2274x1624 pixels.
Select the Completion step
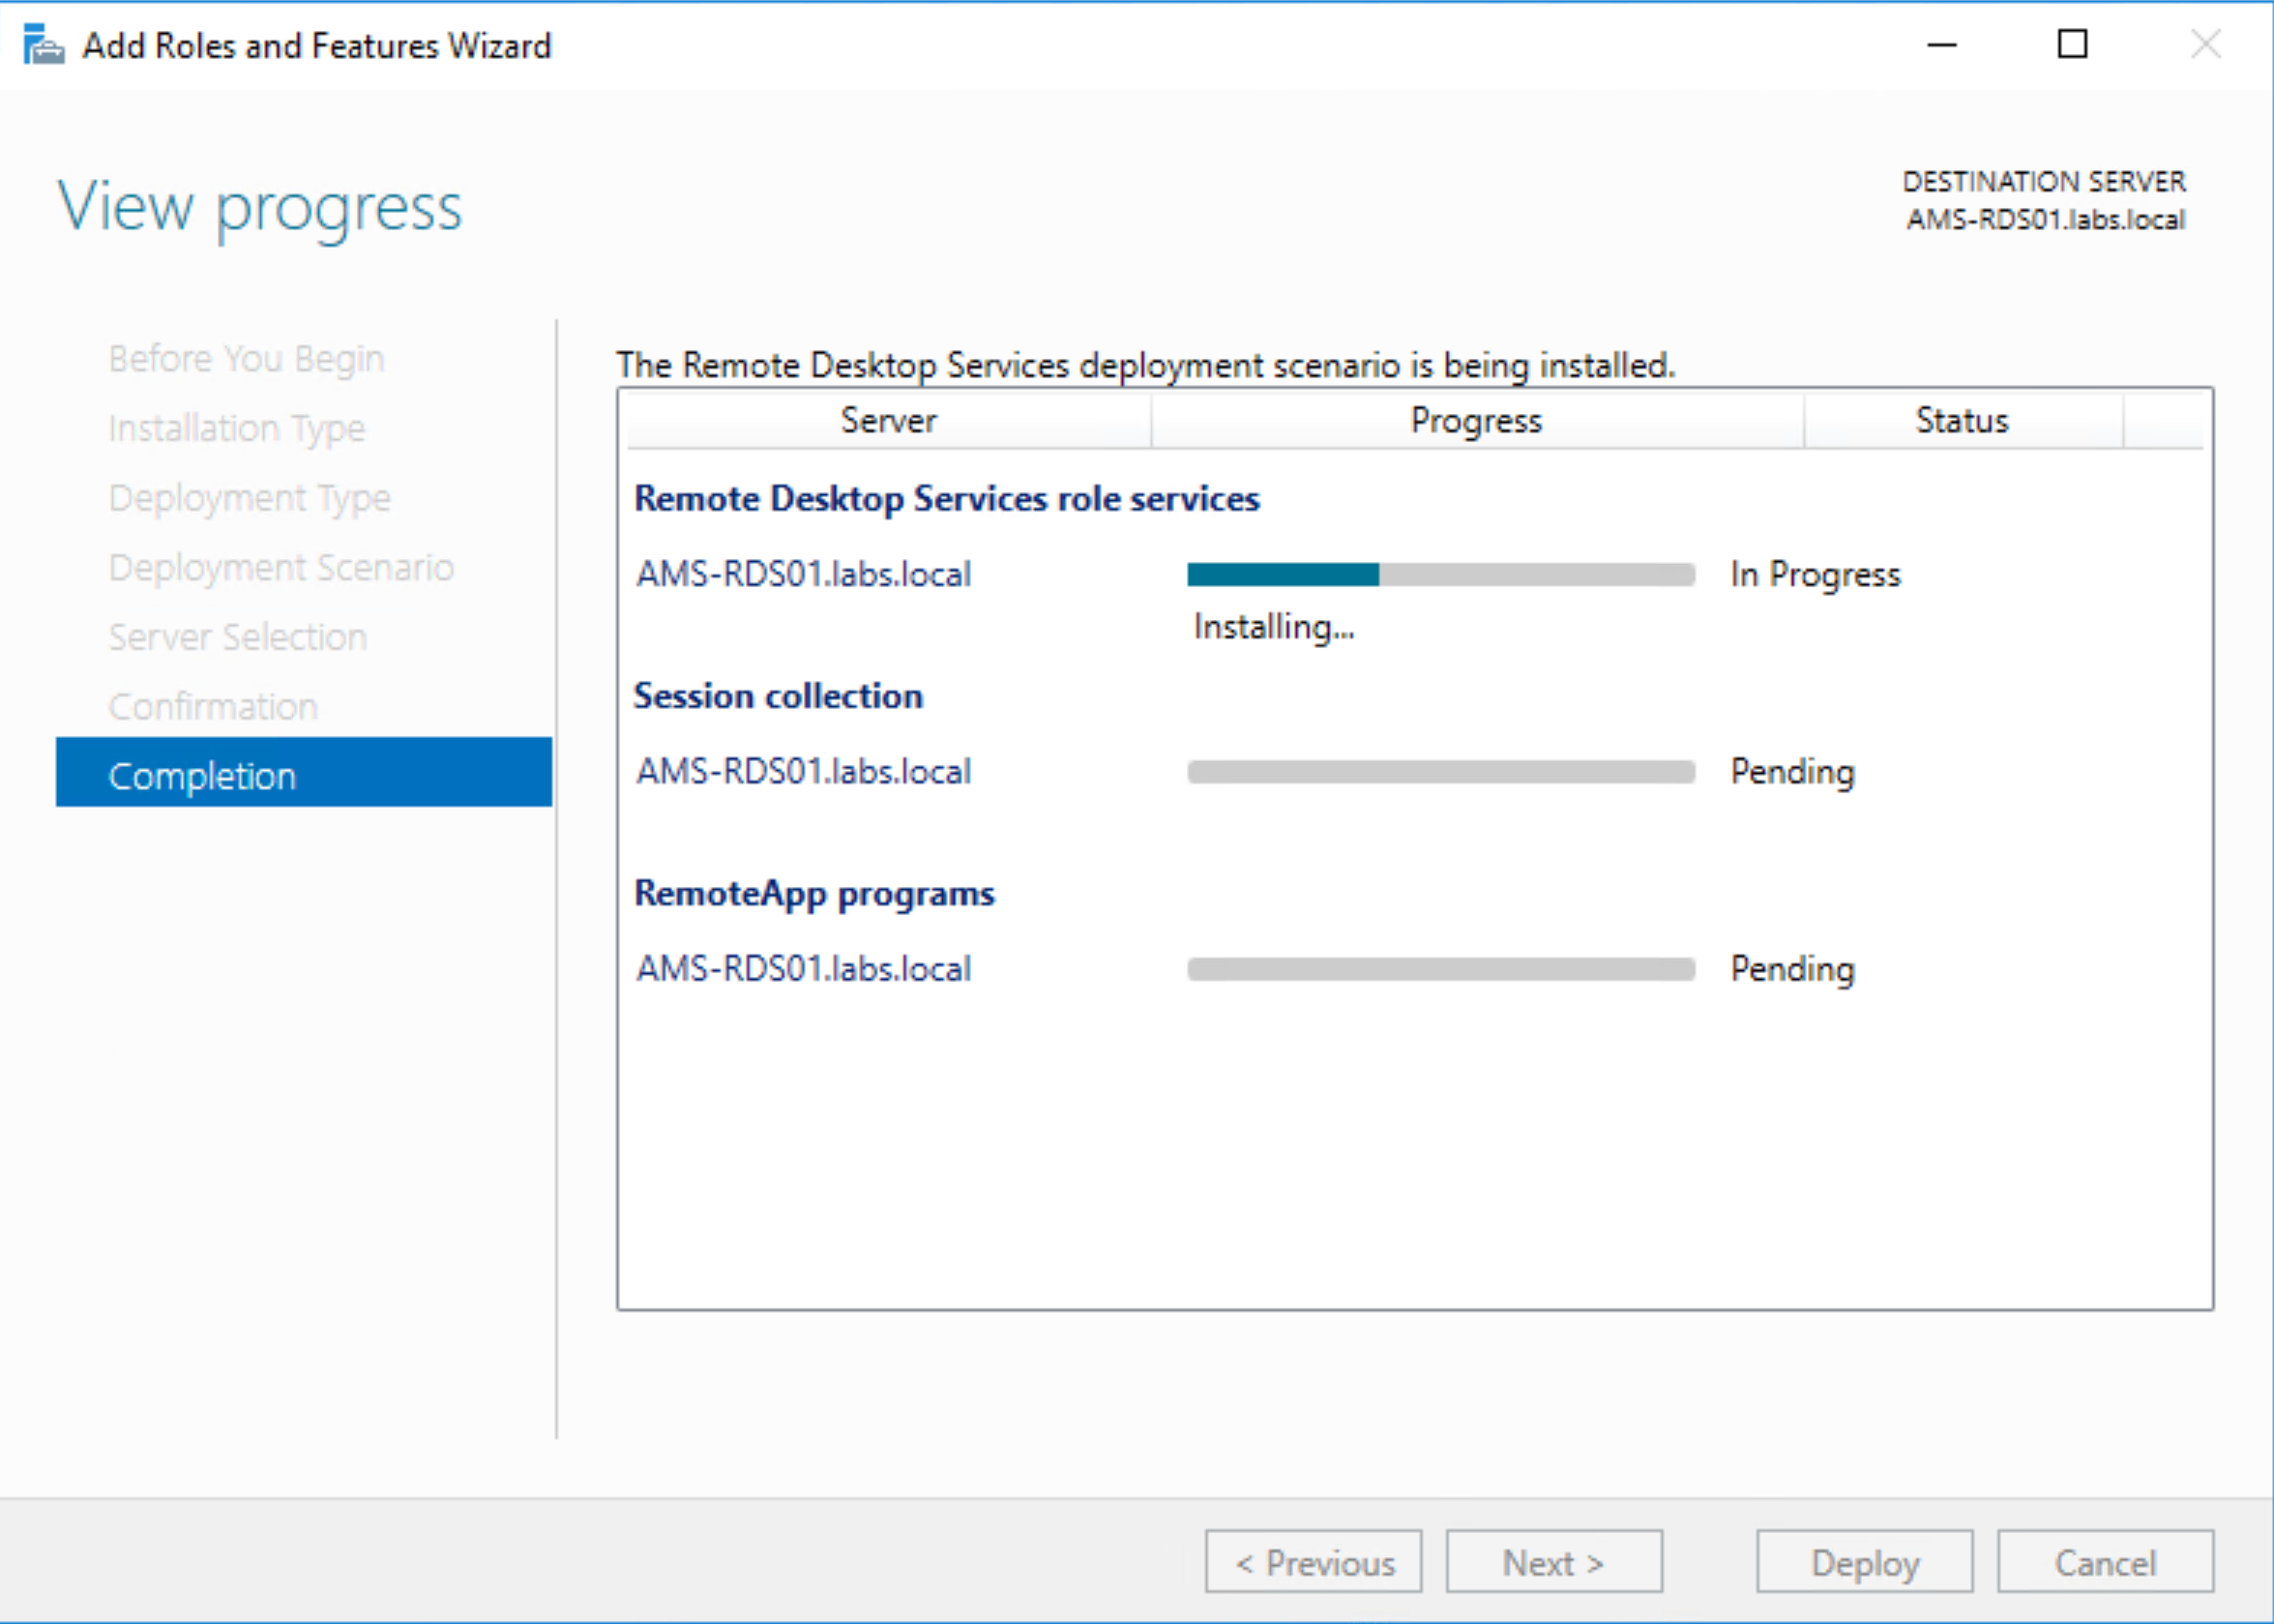[201, 775]
